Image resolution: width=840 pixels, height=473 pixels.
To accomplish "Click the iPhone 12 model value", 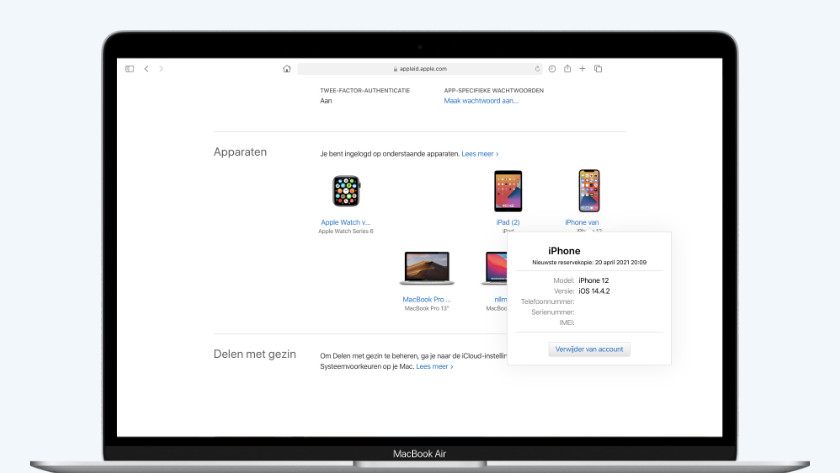I will coord(594,280).
